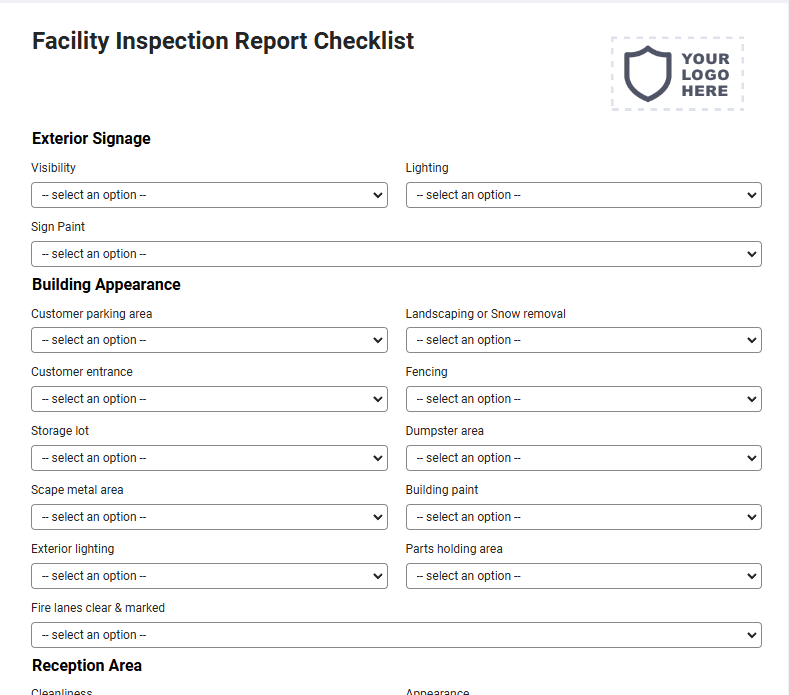Open the Scape metal area dropdown

[209, 517]
